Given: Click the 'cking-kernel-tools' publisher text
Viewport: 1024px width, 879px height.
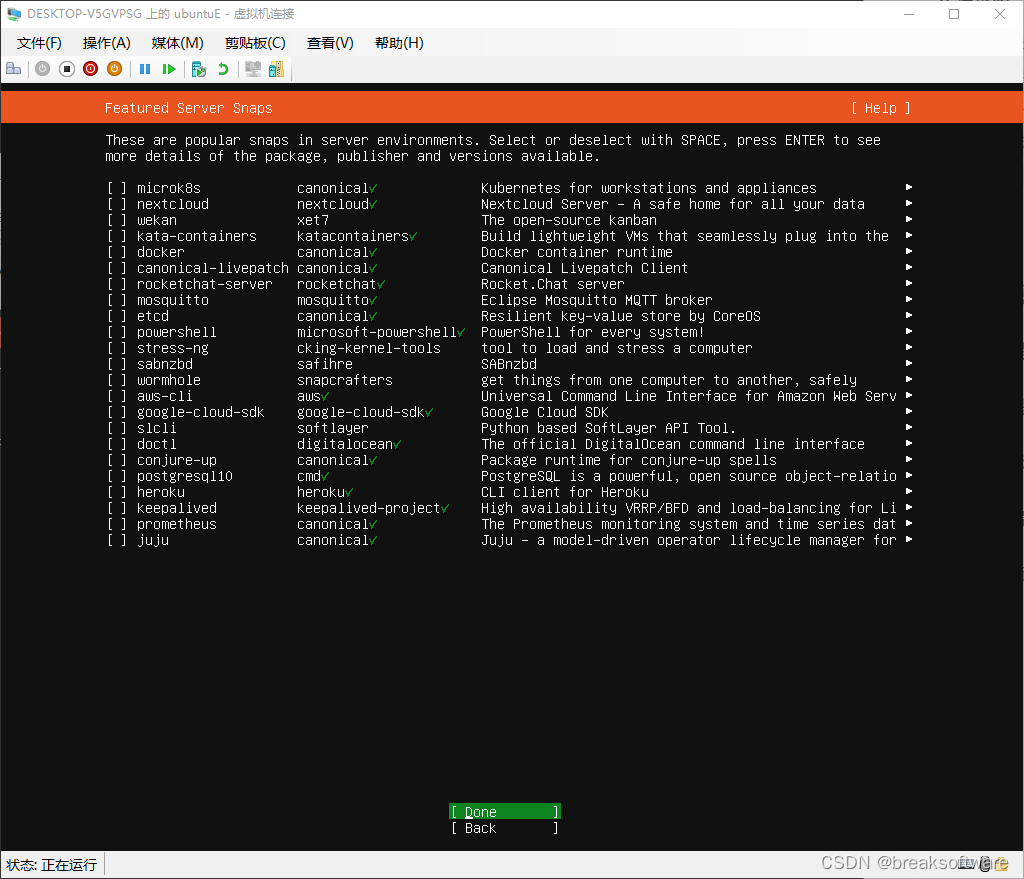Looking at the screenshot, I should pos(369,348).
